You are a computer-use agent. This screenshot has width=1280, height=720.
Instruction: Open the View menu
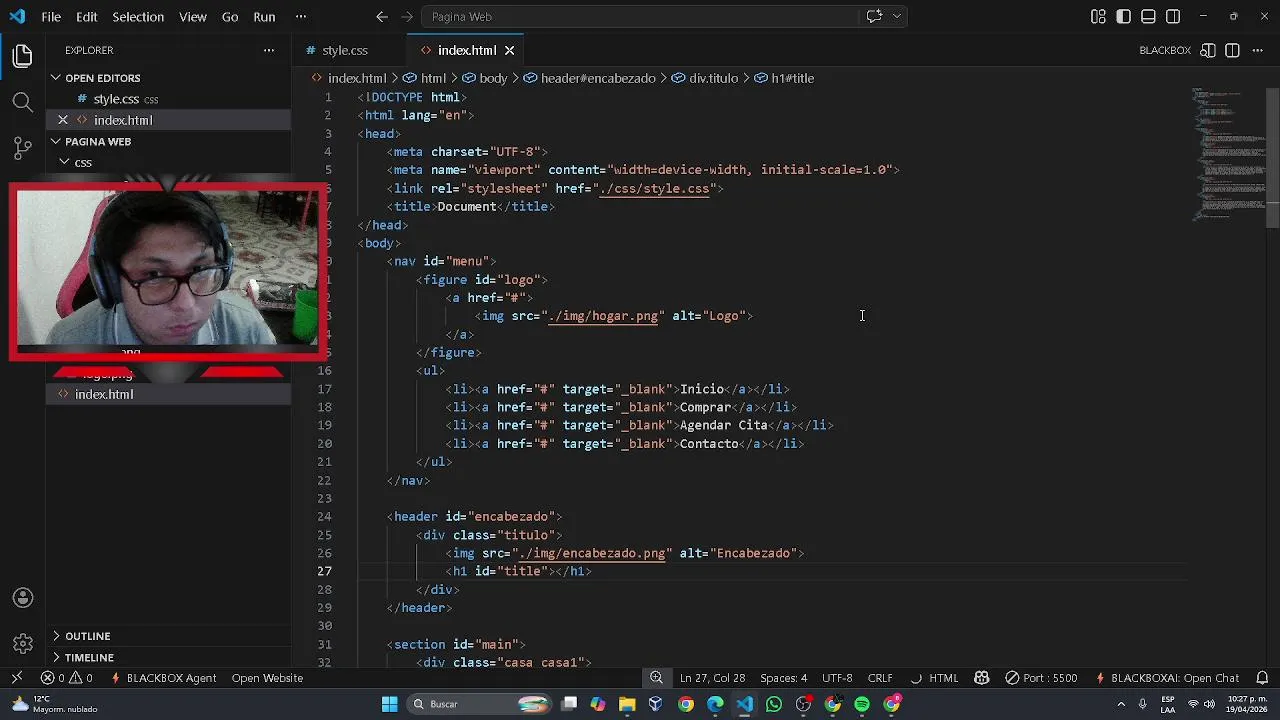click(x=193, y=17)
